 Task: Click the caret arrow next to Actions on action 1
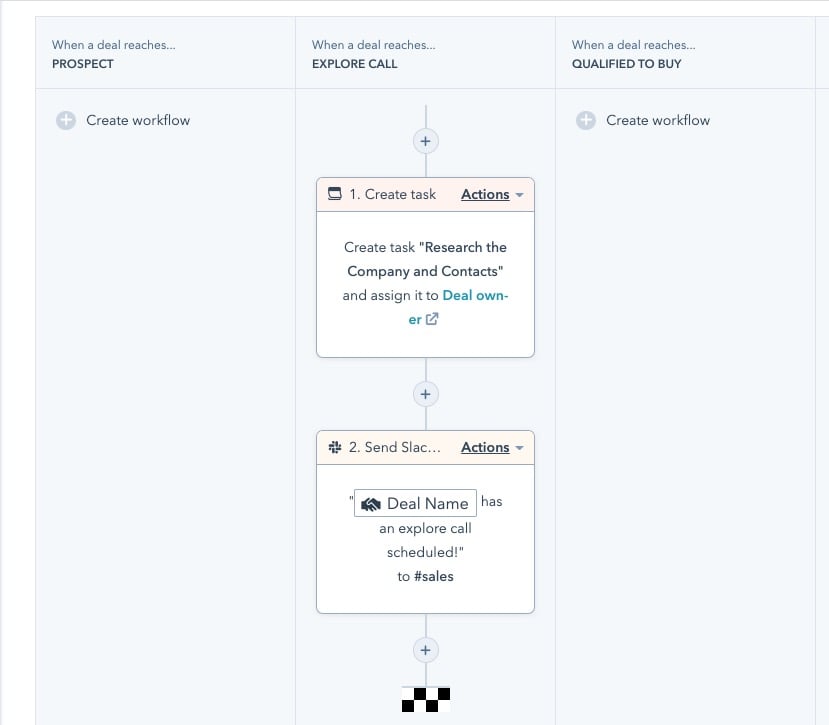pos(517,194)
